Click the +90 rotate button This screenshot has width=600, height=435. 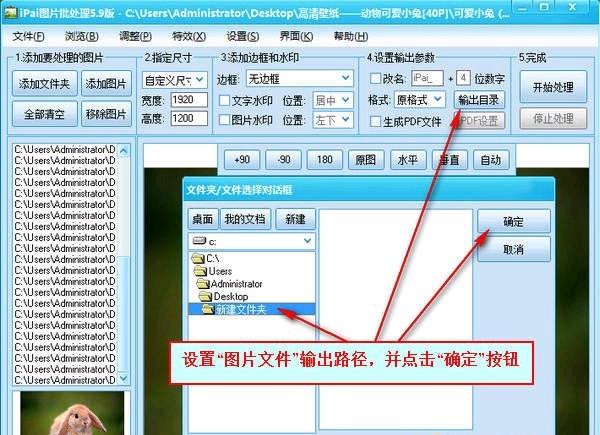pos(241,159)
